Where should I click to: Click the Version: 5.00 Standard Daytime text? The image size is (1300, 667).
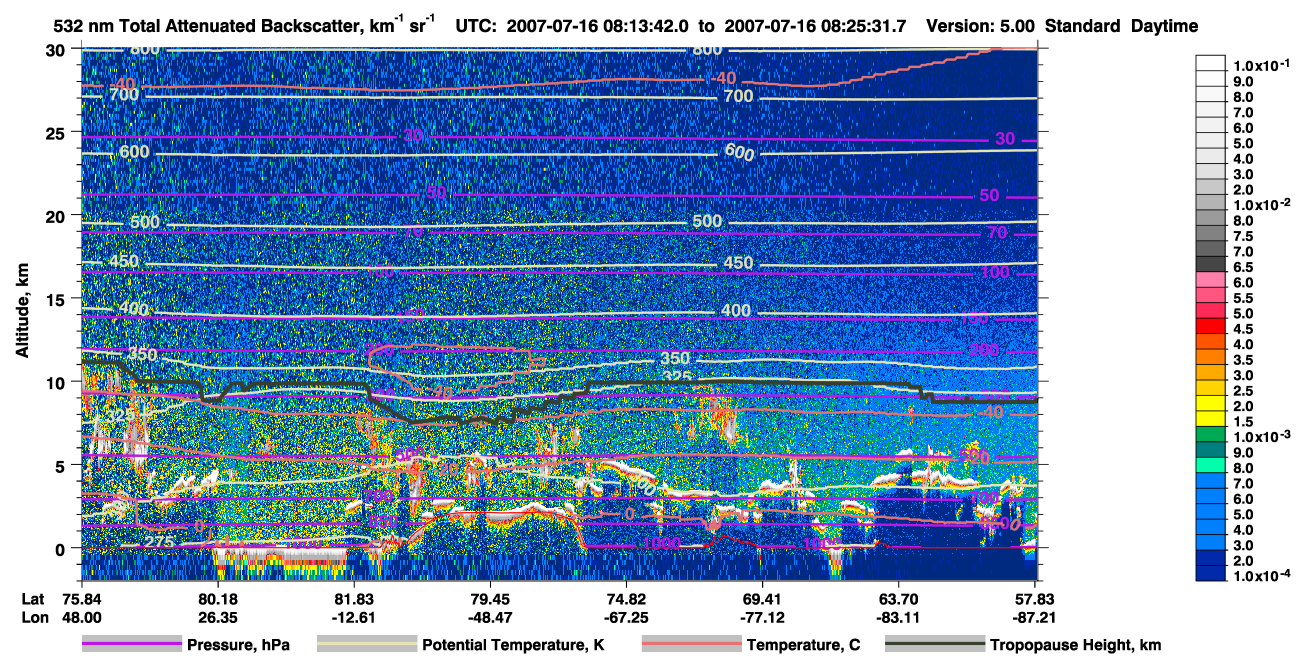[x=1062, y=26]
